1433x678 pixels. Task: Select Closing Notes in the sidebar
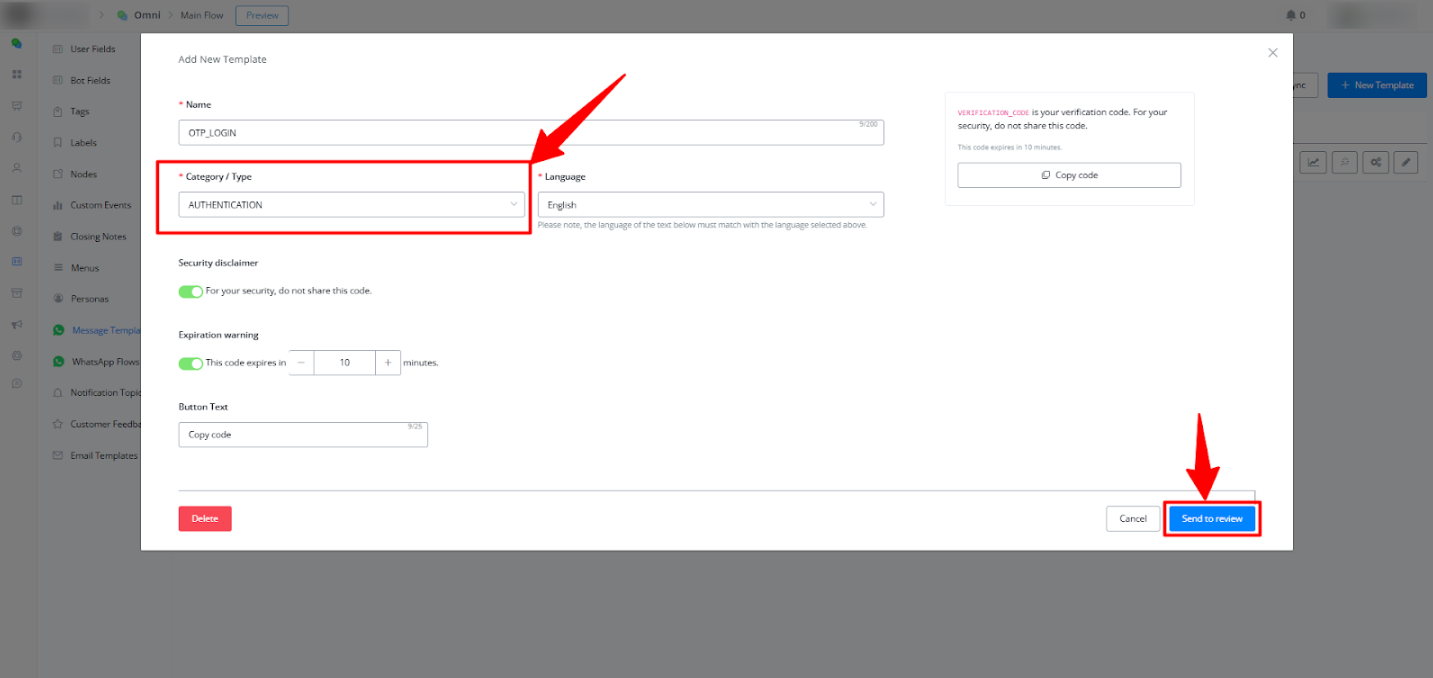pos(98,237)
